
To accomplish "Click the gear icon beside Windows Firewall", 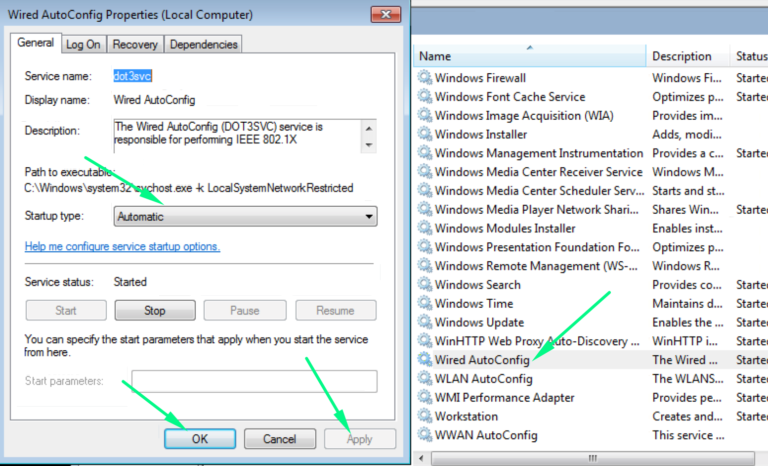I will click(425, 78).
